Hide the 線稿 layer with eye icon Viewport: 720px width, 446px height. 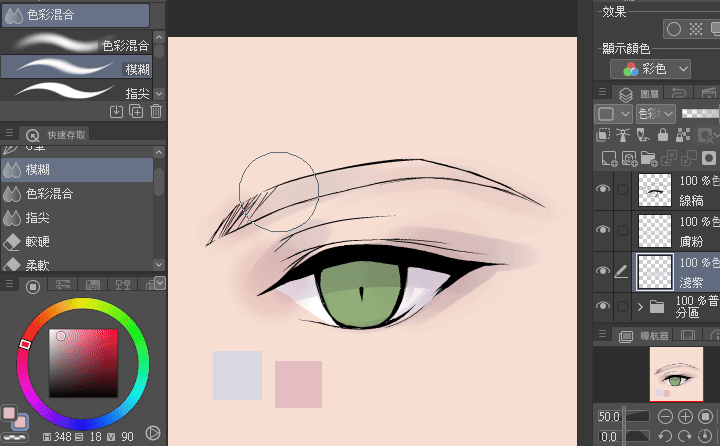click(603, 189)
